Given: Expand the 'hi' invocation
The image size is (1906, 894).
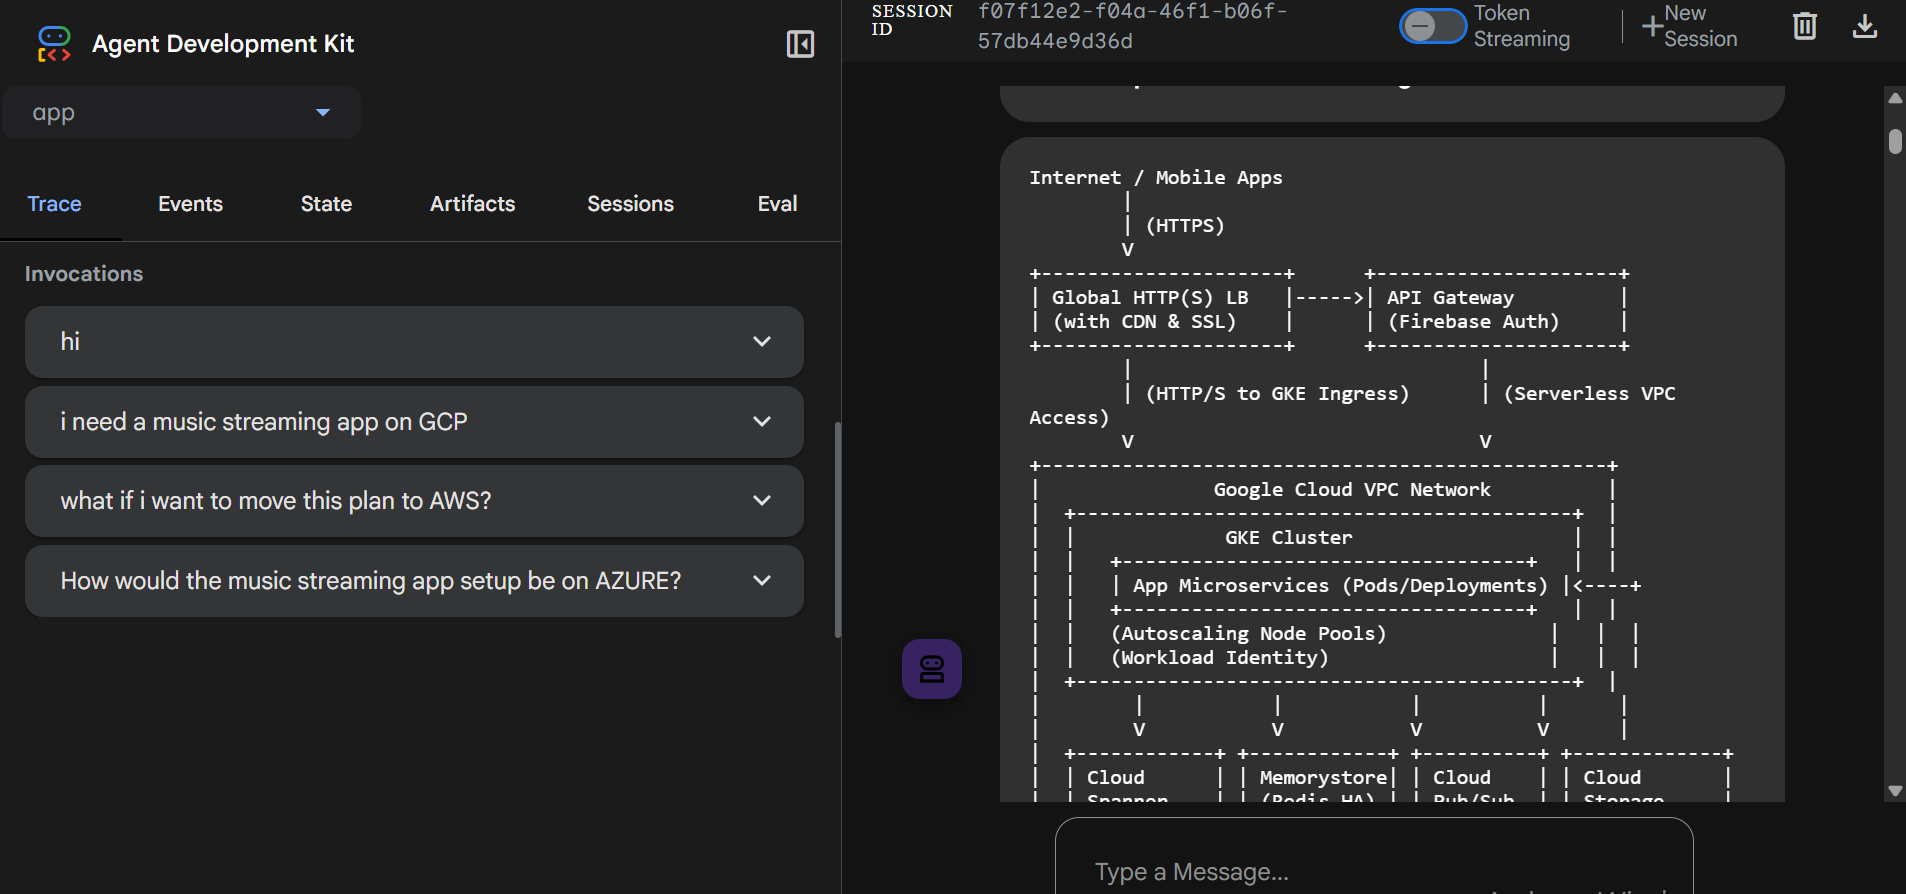Looking at the screenshot, I should (761, 342).
